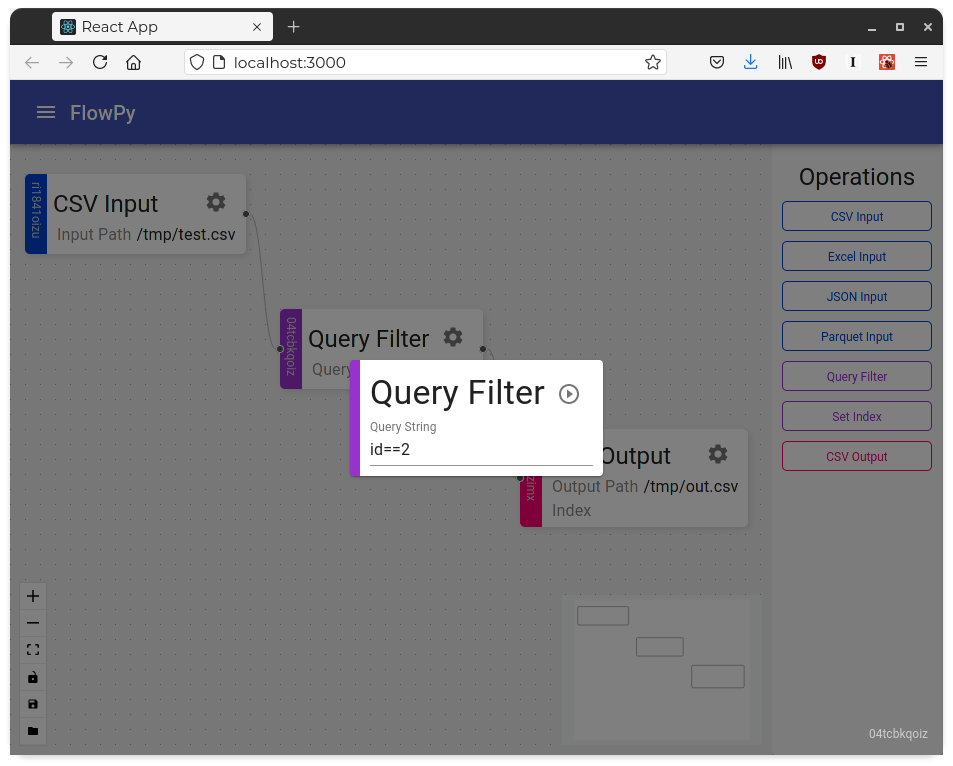The image size is (953, 766).
Task: Toggle uBlock Origin in the browser toolbar
Action: tap(818, 62)
